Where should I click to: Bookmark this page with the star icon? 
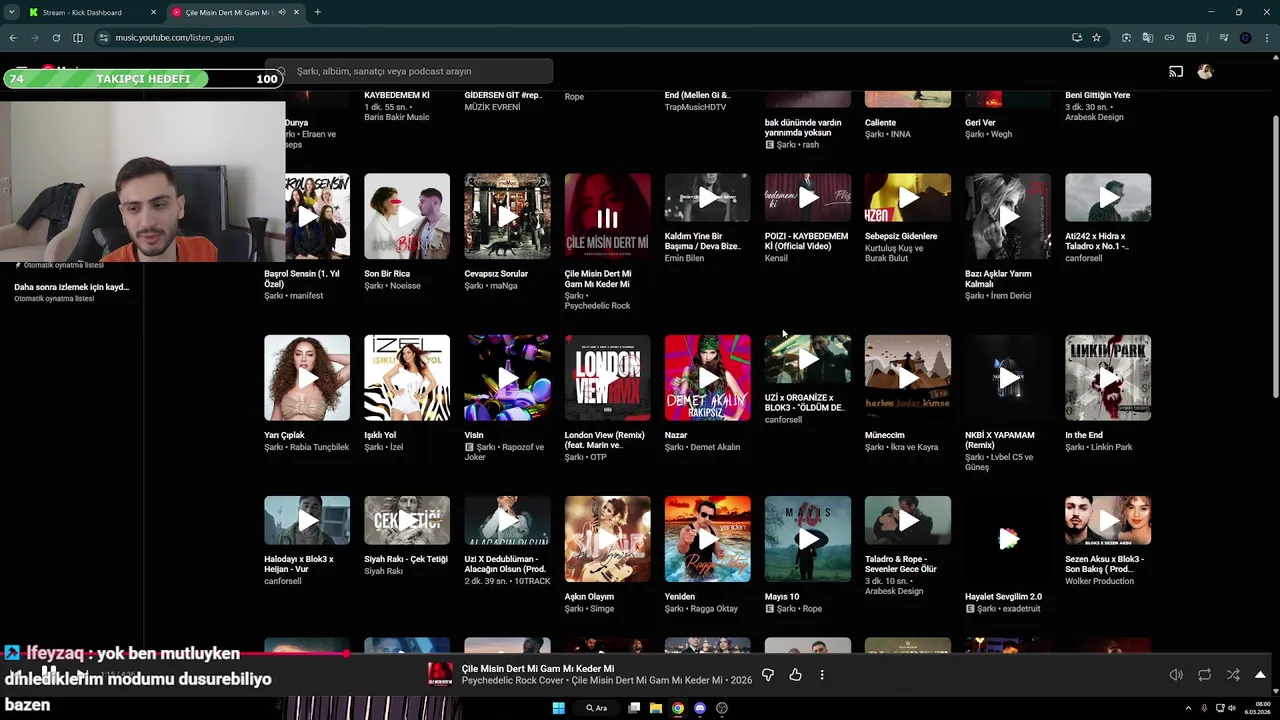[x=1096, y=37]
